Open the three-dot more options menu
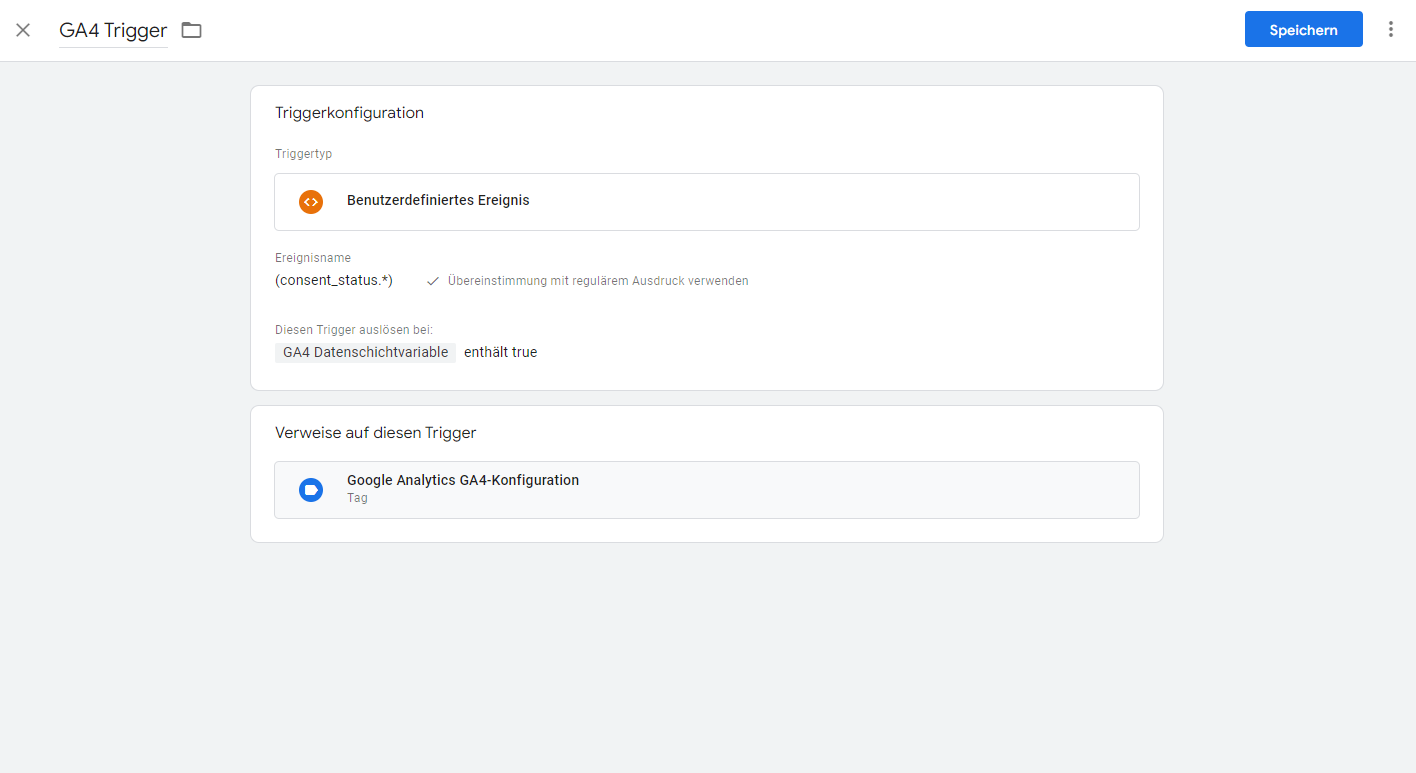 point(1390,29)
